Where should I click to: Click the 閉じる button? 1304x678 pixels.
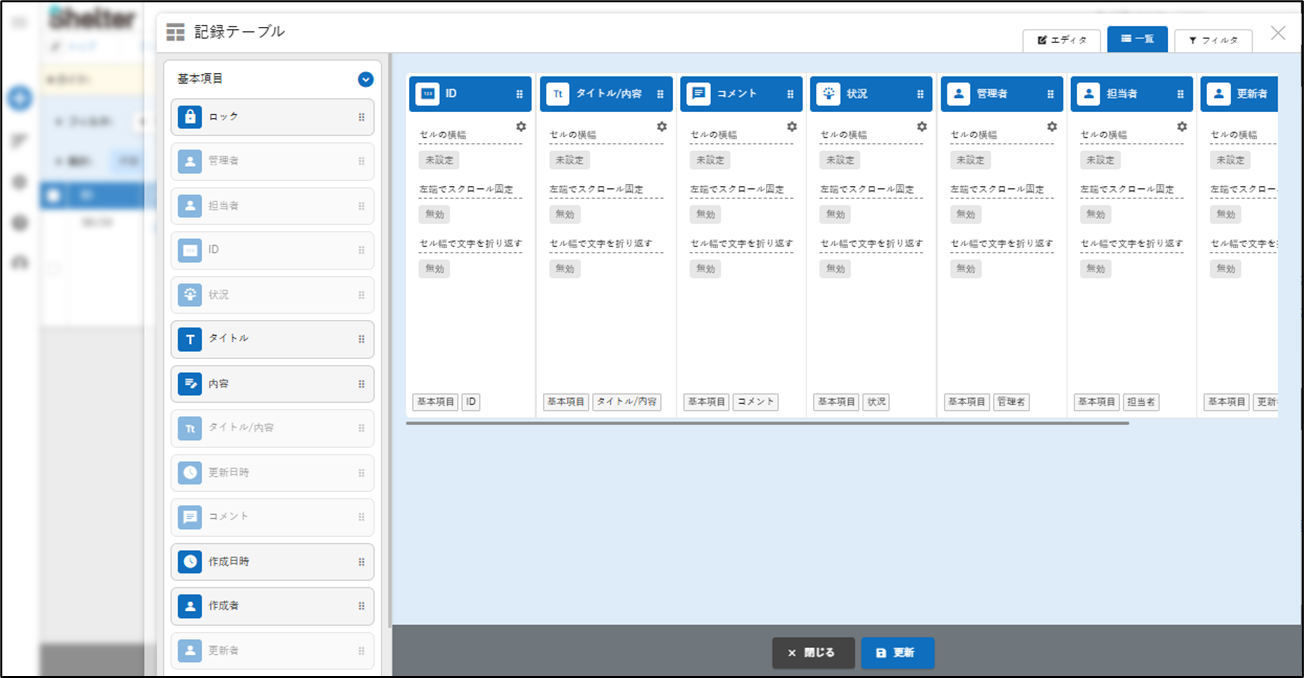pyautogui.click(x=813, y=653)
